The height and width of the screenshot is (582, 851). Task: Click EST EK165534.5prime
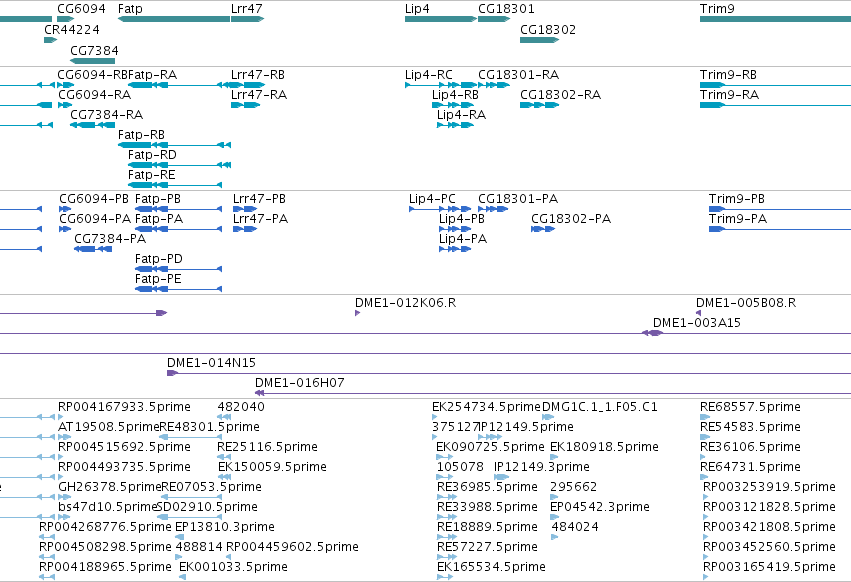pyautogui.click(x=491, y=567)
